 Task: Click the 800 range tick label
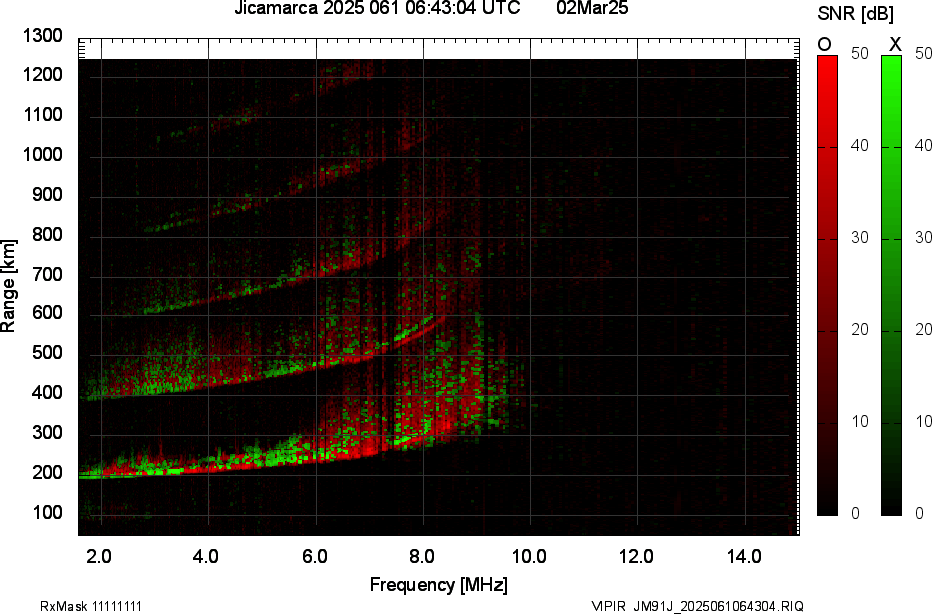[47, 234]
